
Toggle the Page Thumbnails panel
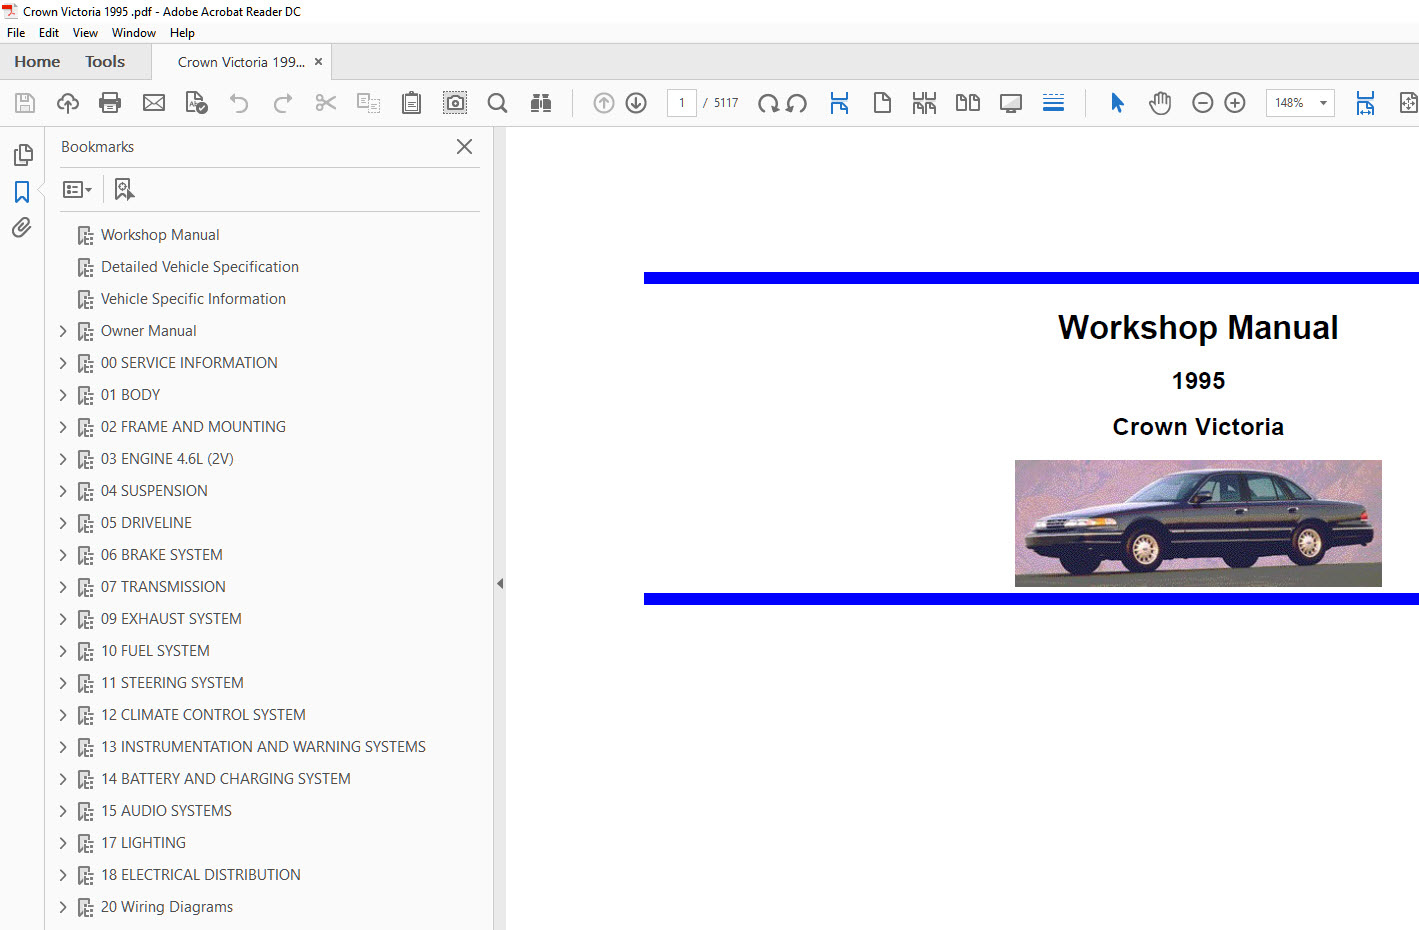pyautogui.click(x=22, y=155)
